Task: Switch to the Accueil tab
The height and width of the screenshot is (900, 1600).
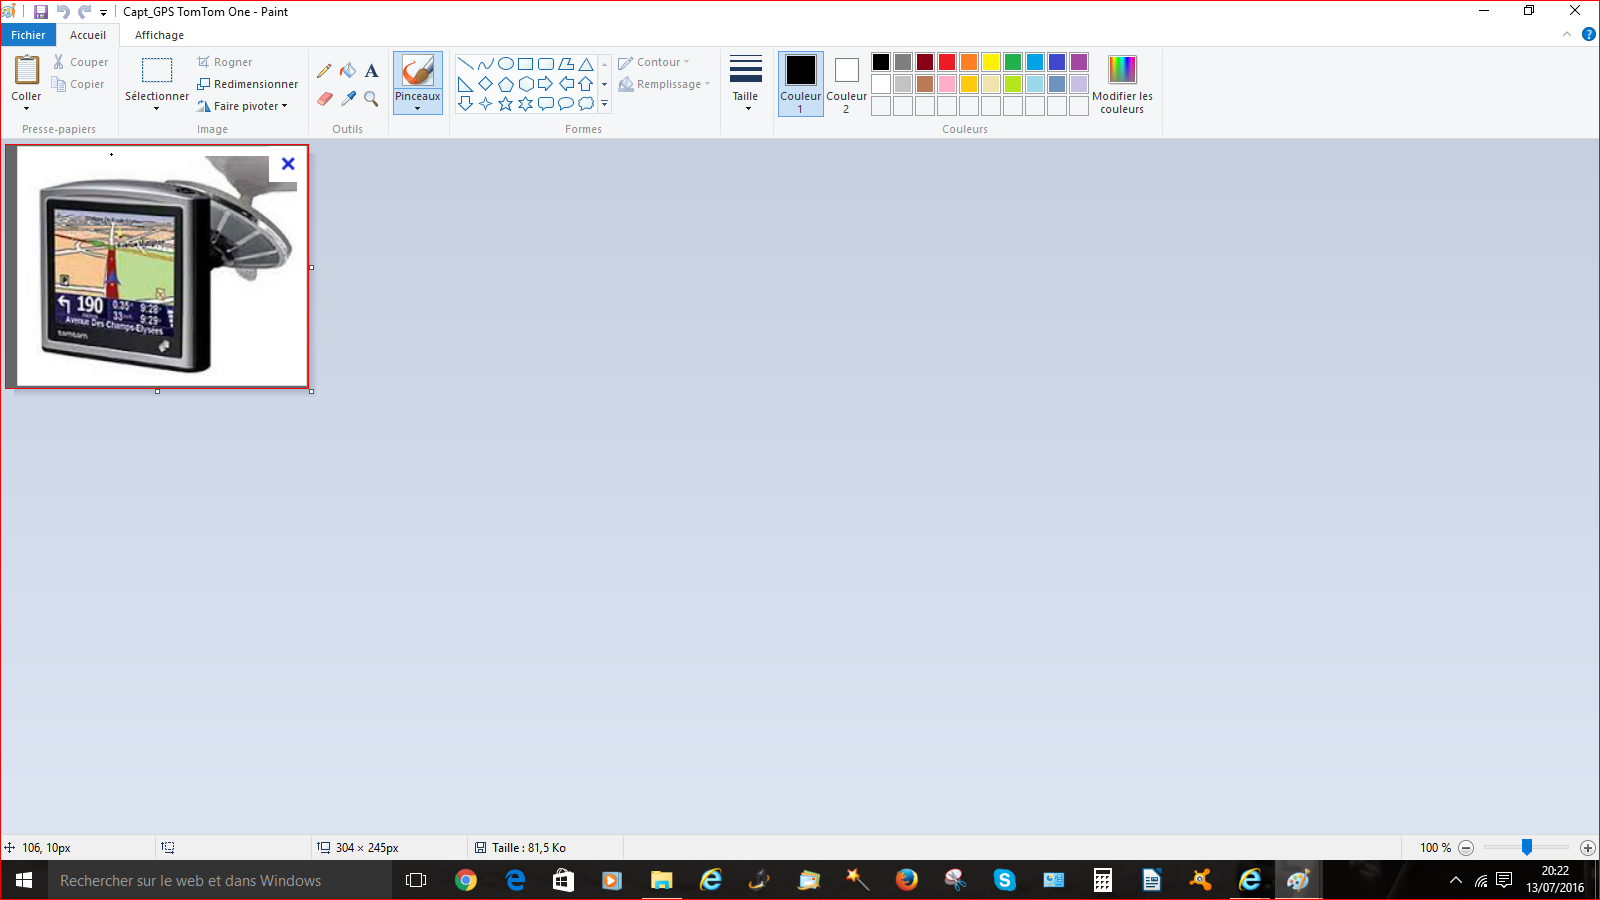Action: (88, 35)
